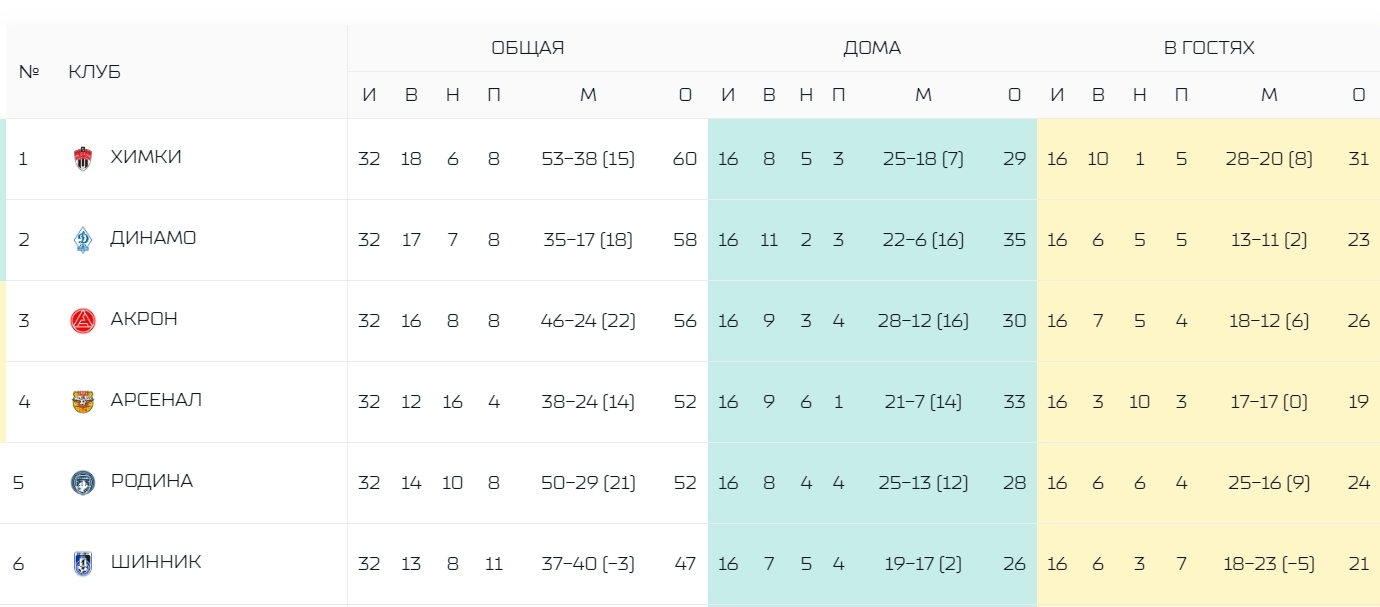Open the АКРОН club page
Image resolution: width=1380 pixels, height=607 pixels.
144,319
